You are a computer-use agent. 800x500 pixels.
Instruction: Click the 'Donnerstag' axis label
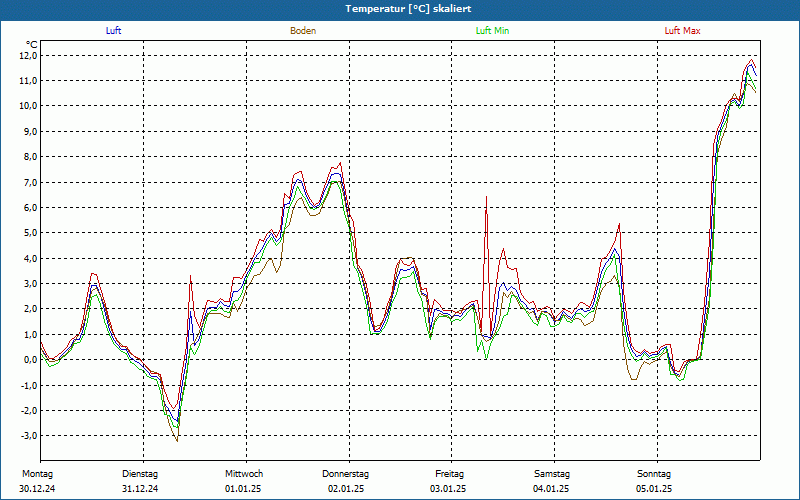(346, 473)
